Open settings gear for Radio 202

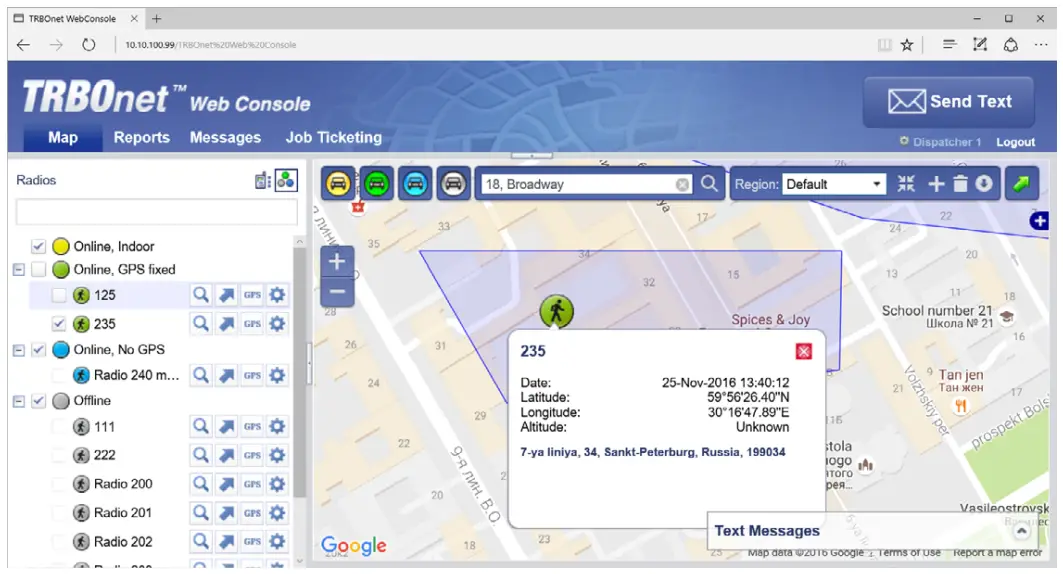pos(277,541)
